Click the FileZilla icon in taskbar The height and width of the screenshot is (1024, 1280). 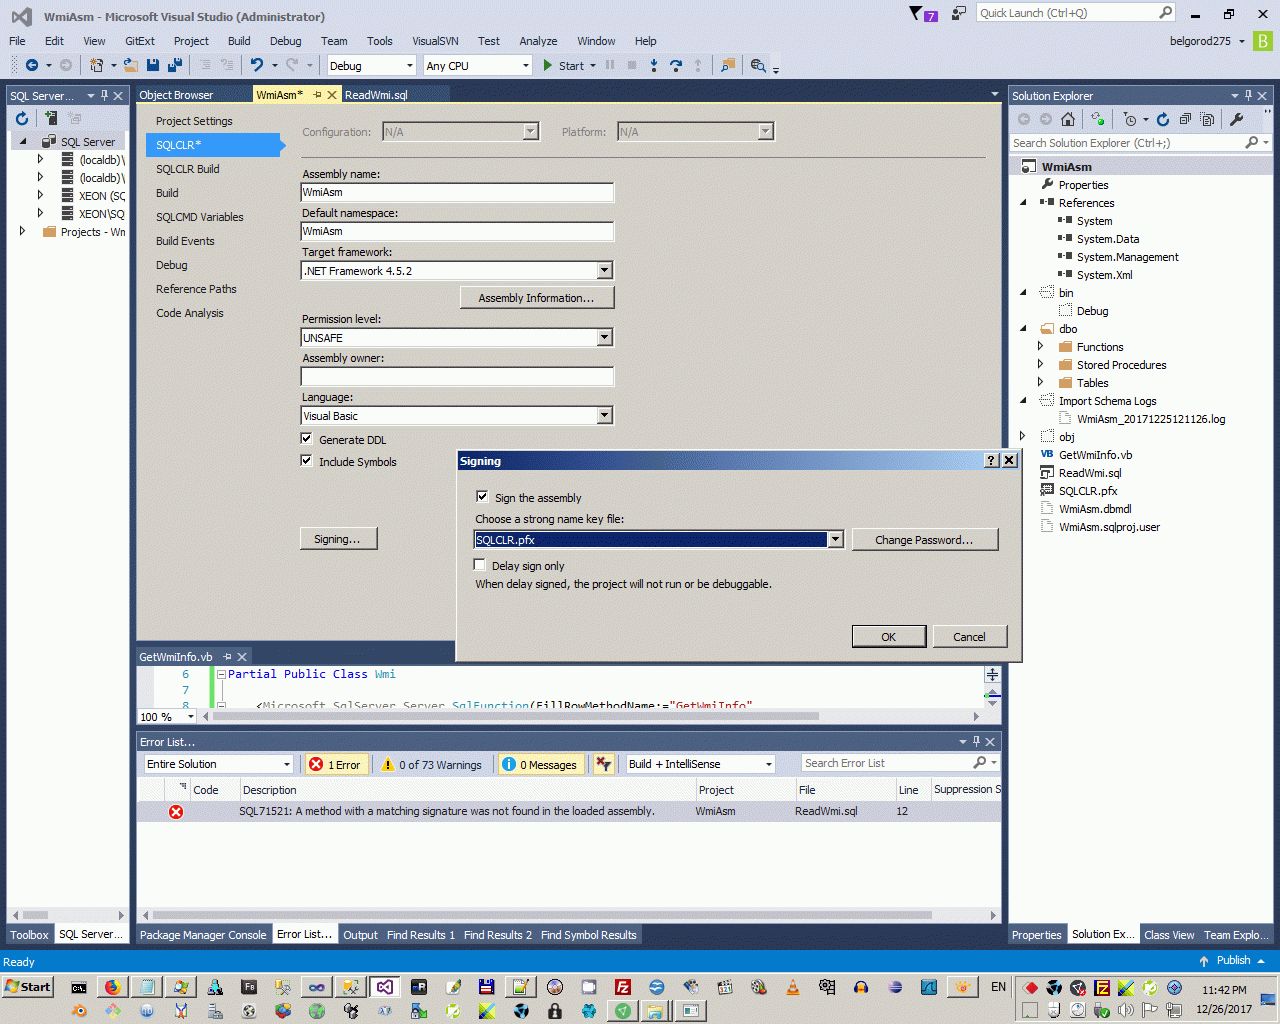[622, 987]
